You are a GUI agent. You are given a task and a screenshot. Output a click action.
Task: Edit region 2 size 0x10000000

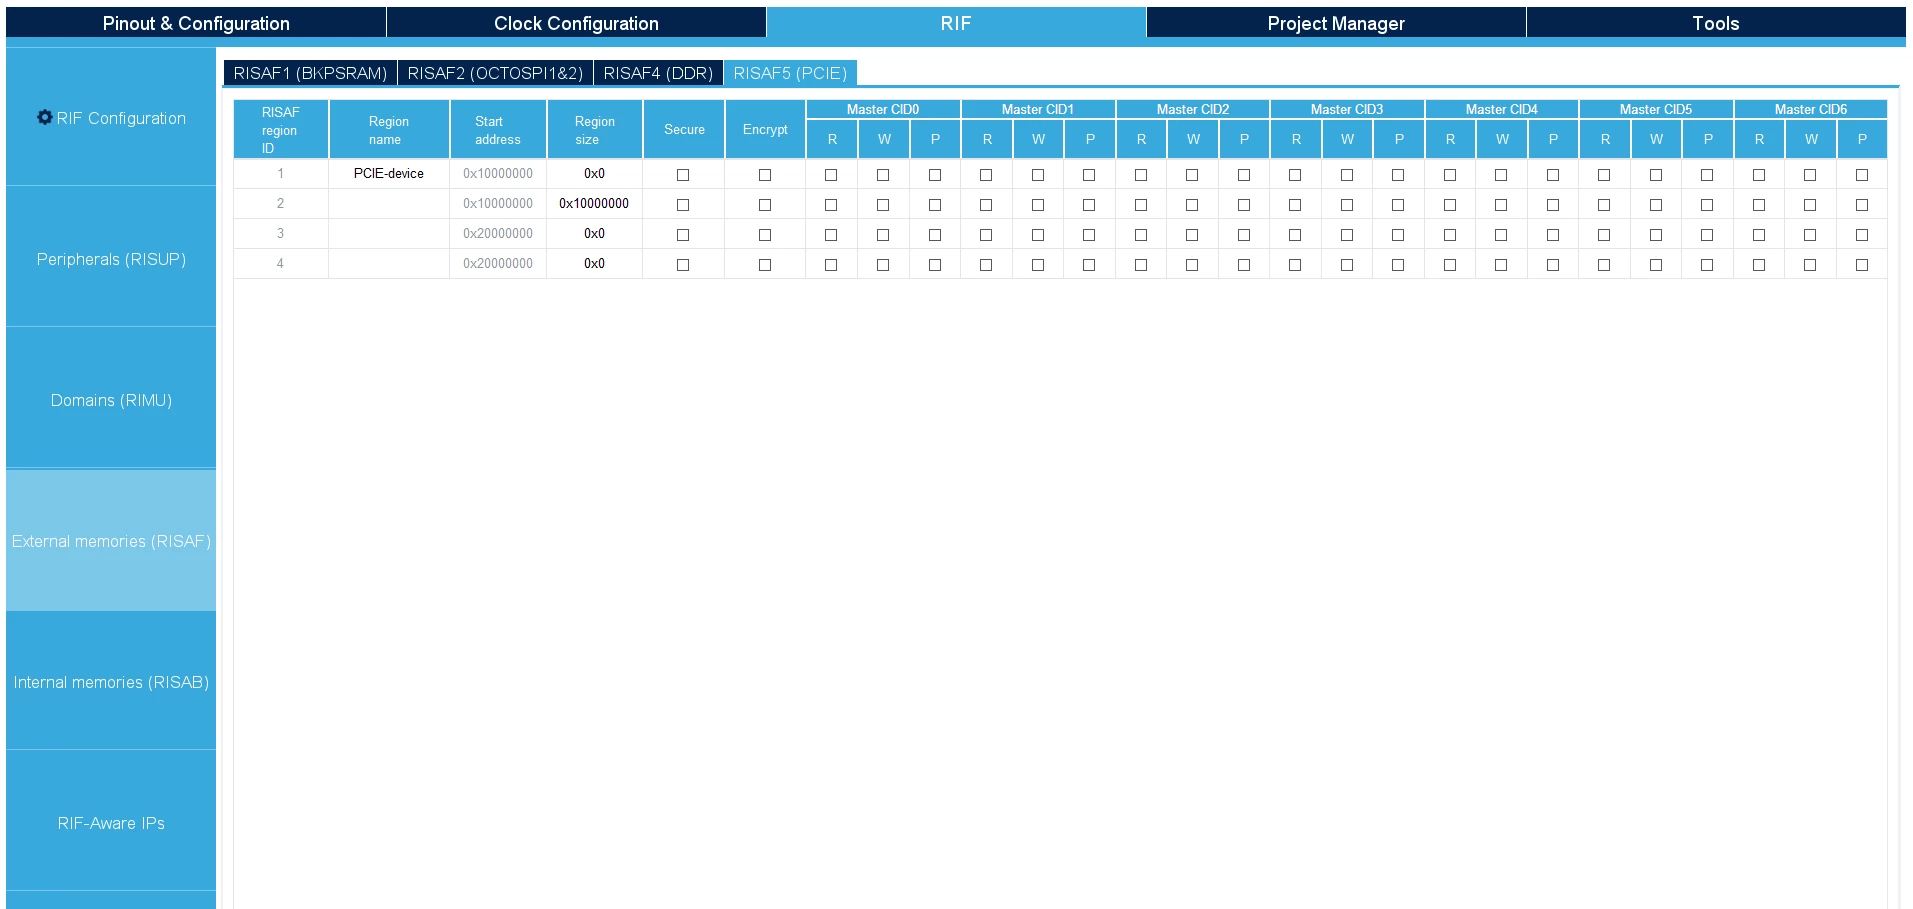[x=594, y=204]
